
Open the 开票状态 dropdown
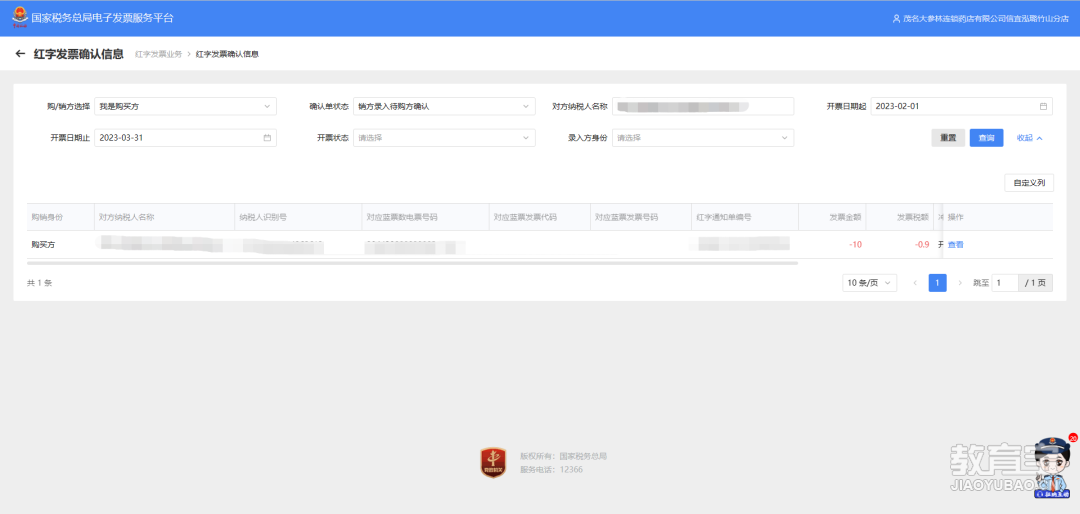[444, 138]
